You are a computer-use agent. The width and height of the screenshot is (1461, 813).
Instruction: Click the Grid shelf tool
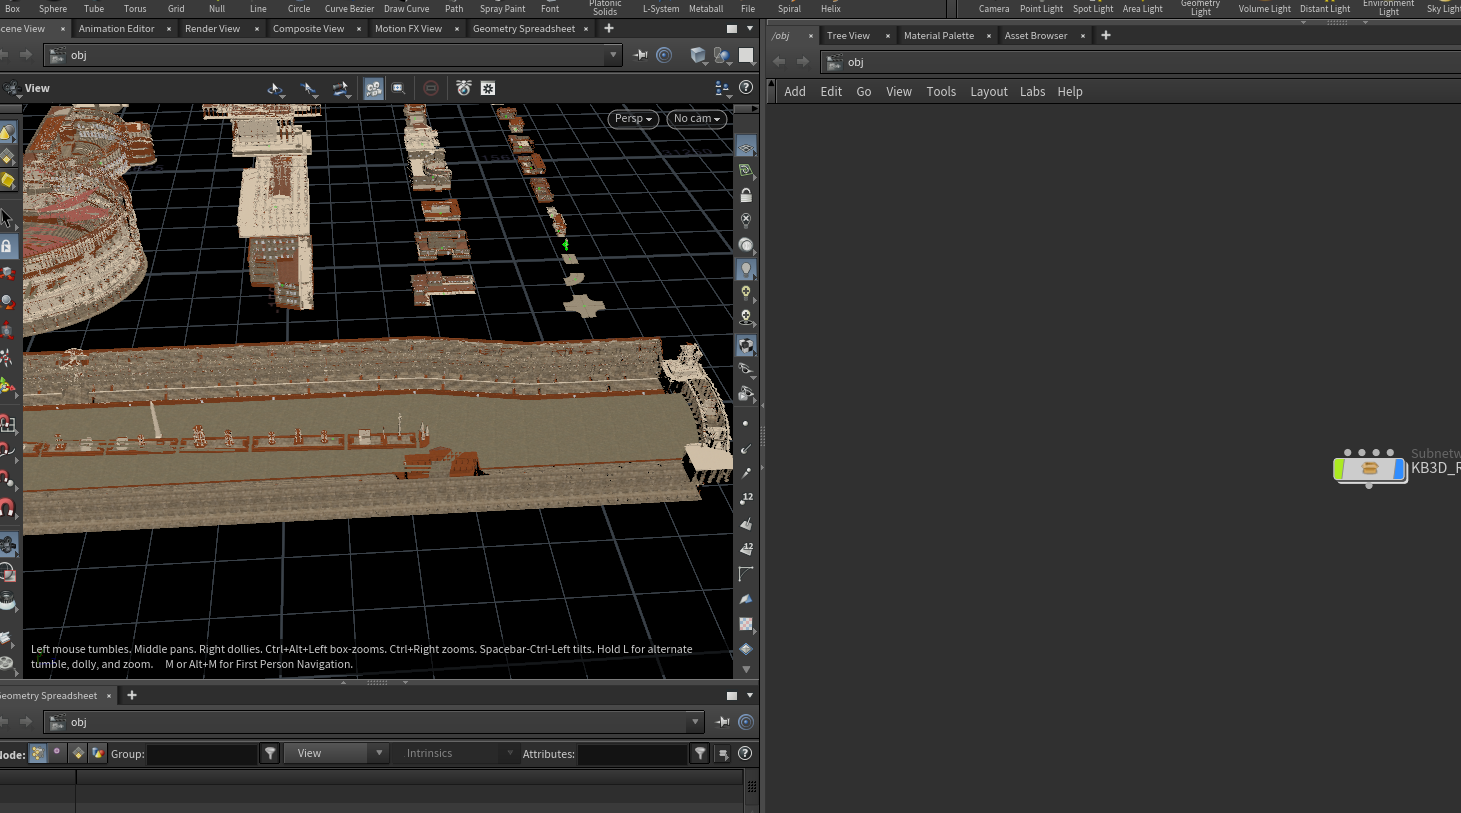pos(176,8)
